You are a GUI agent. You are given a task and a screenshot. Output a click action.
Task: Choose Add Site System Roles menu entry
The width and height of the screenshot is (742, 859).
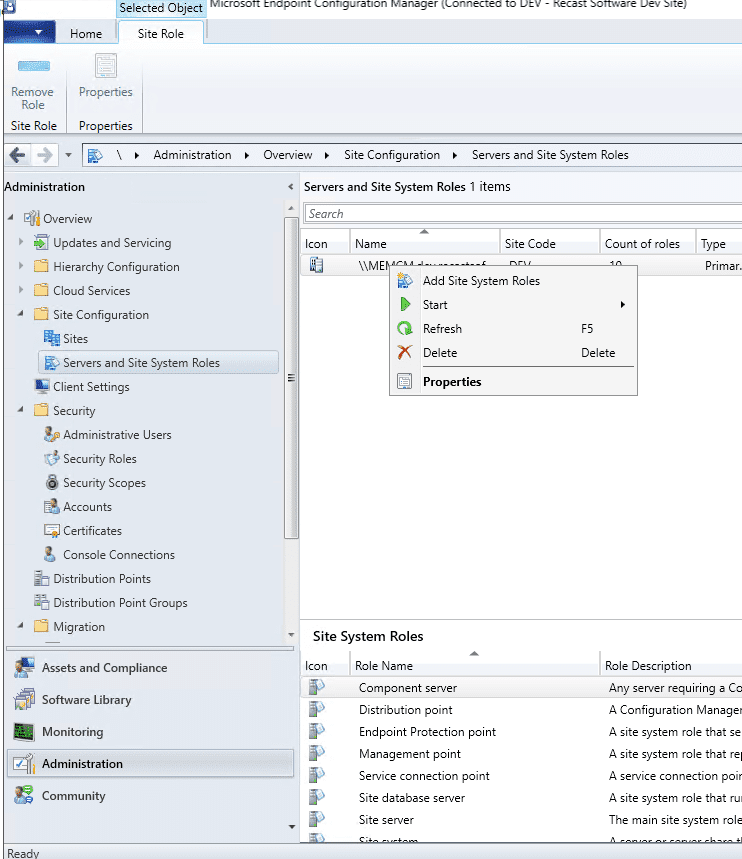[481, 281]
